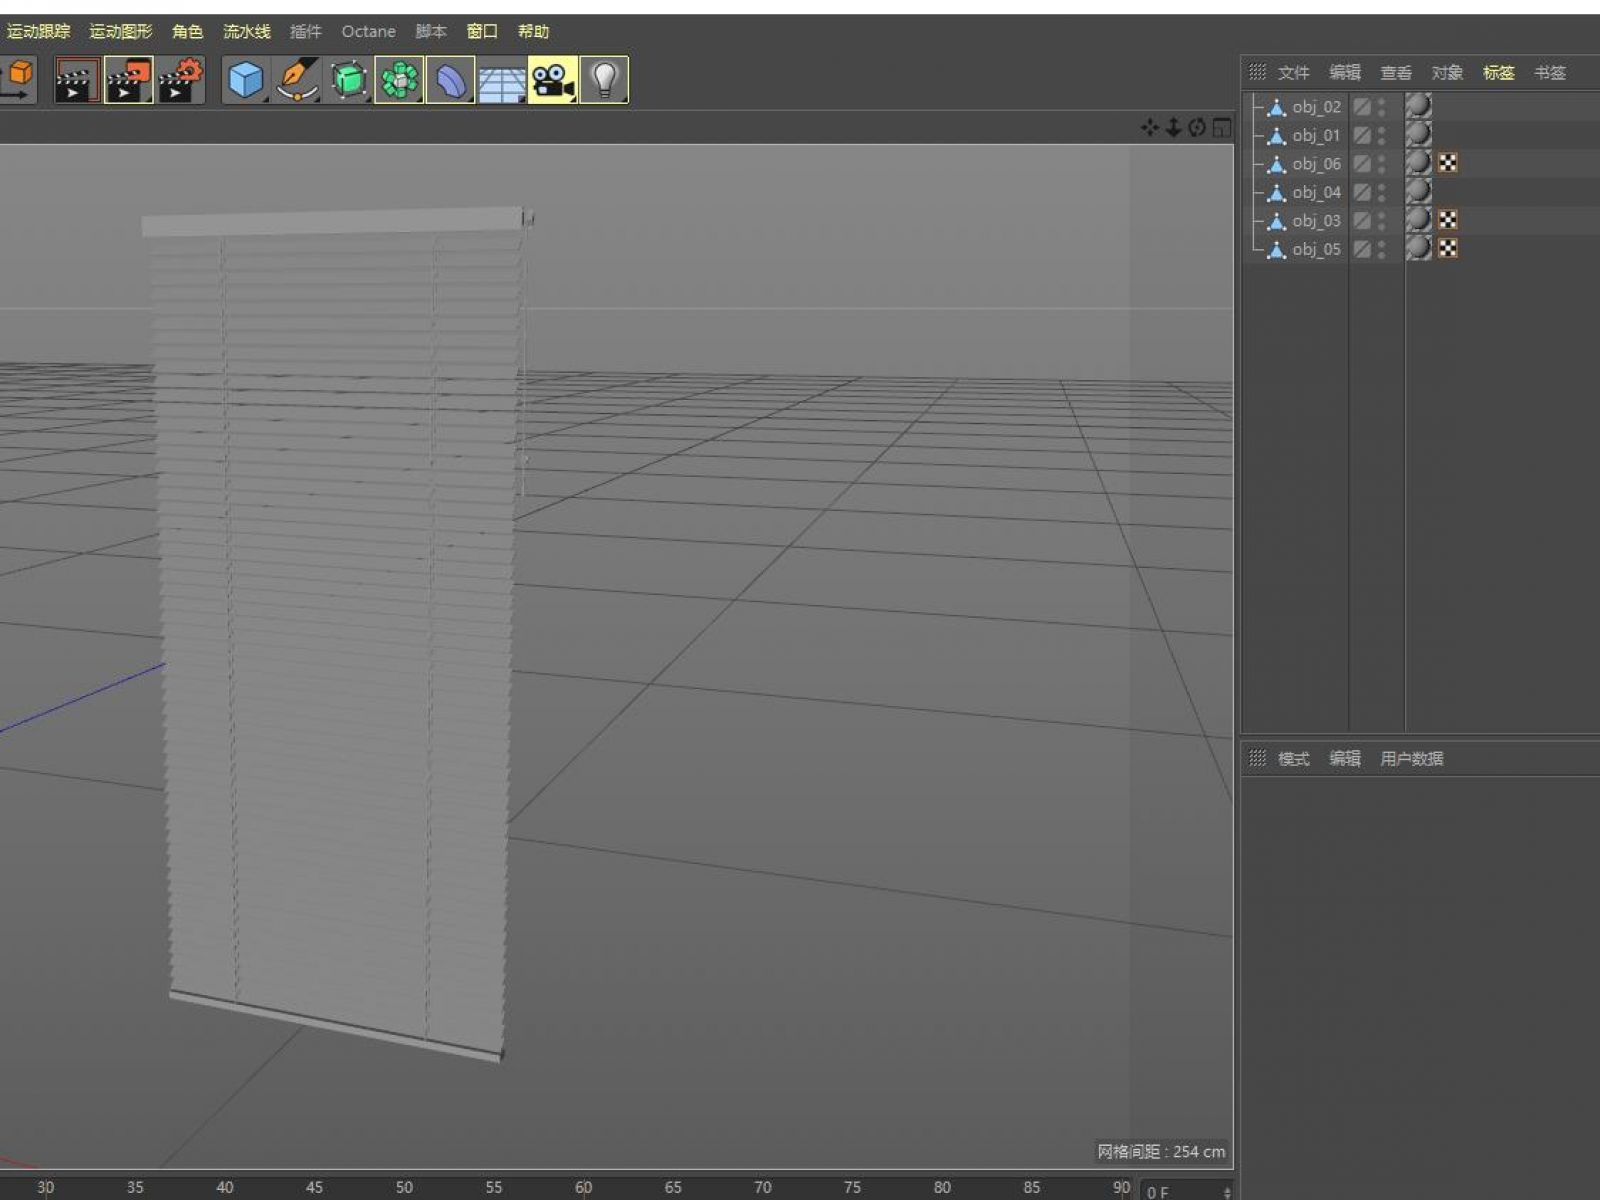The image size is (1600, 1200).
Task: Click the polygon icon of obj_01
Action: [x=1276, y=135]
